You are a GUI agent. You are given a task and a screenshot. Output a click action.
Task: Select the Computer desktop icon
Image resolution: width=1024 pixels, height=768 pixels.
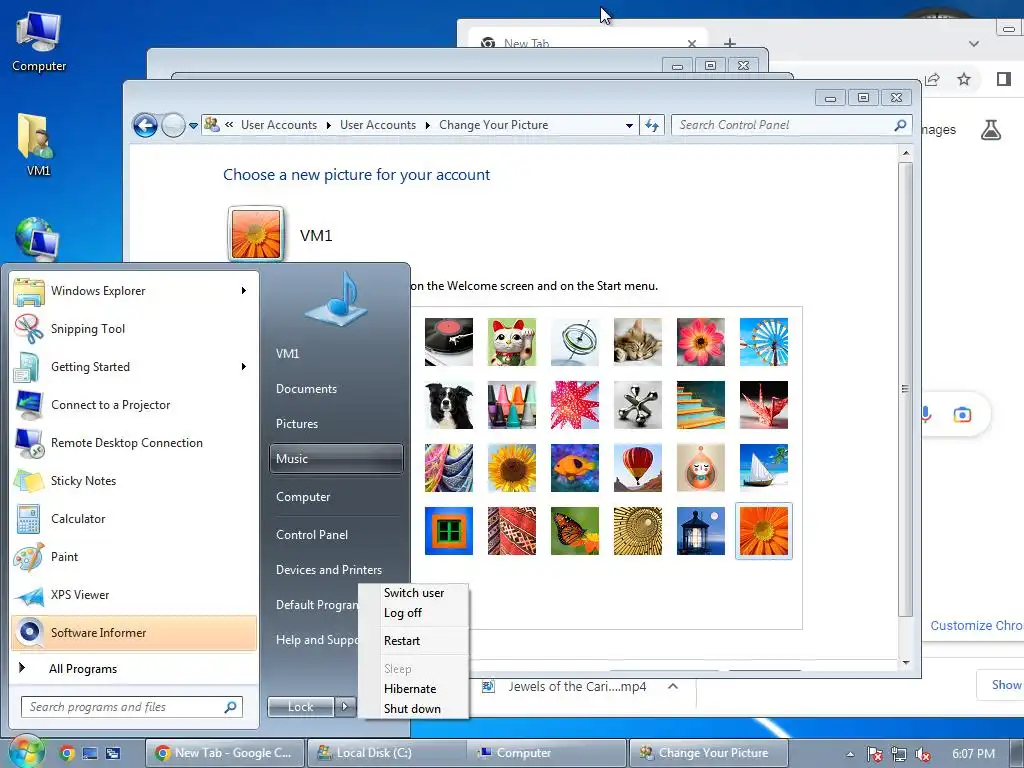(x=39, y=40)
